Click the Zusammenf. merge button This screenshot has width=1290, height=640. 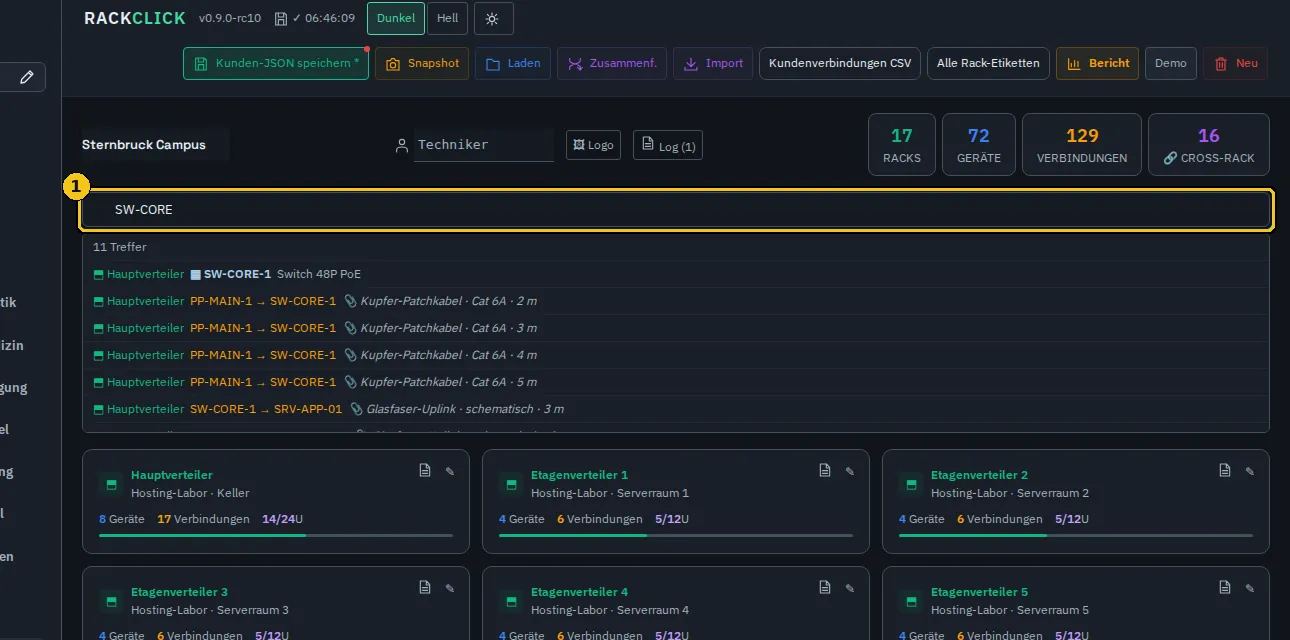612,63
